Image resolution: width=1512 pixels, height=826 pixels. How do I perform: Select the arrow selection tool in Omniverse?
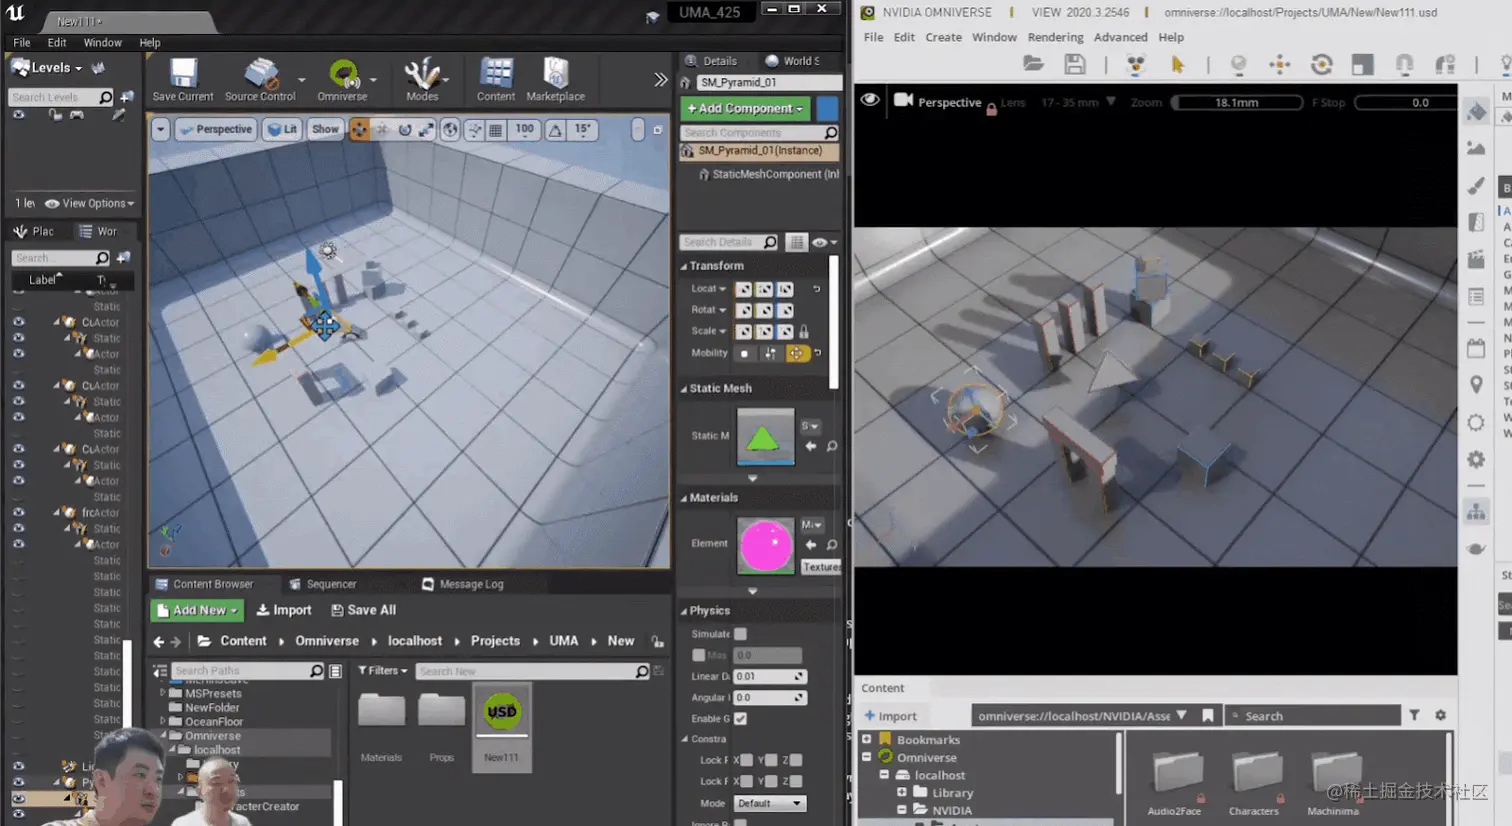(x=1179, y=63)
